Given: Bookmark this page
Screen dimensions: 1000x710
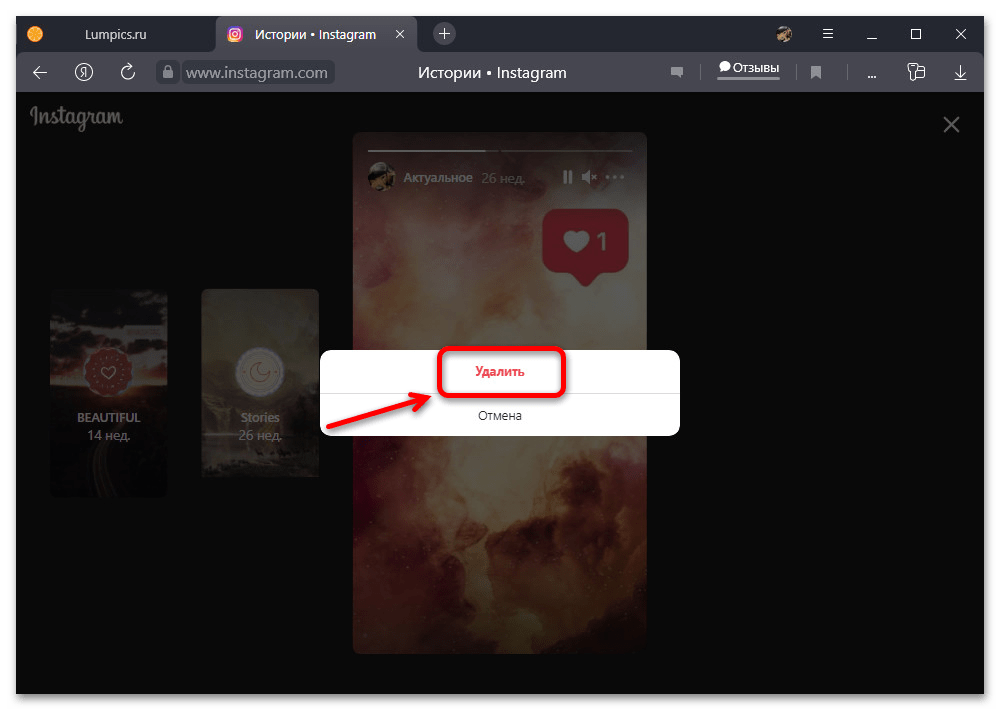Looking at the screenshot, I should [816, 72].
